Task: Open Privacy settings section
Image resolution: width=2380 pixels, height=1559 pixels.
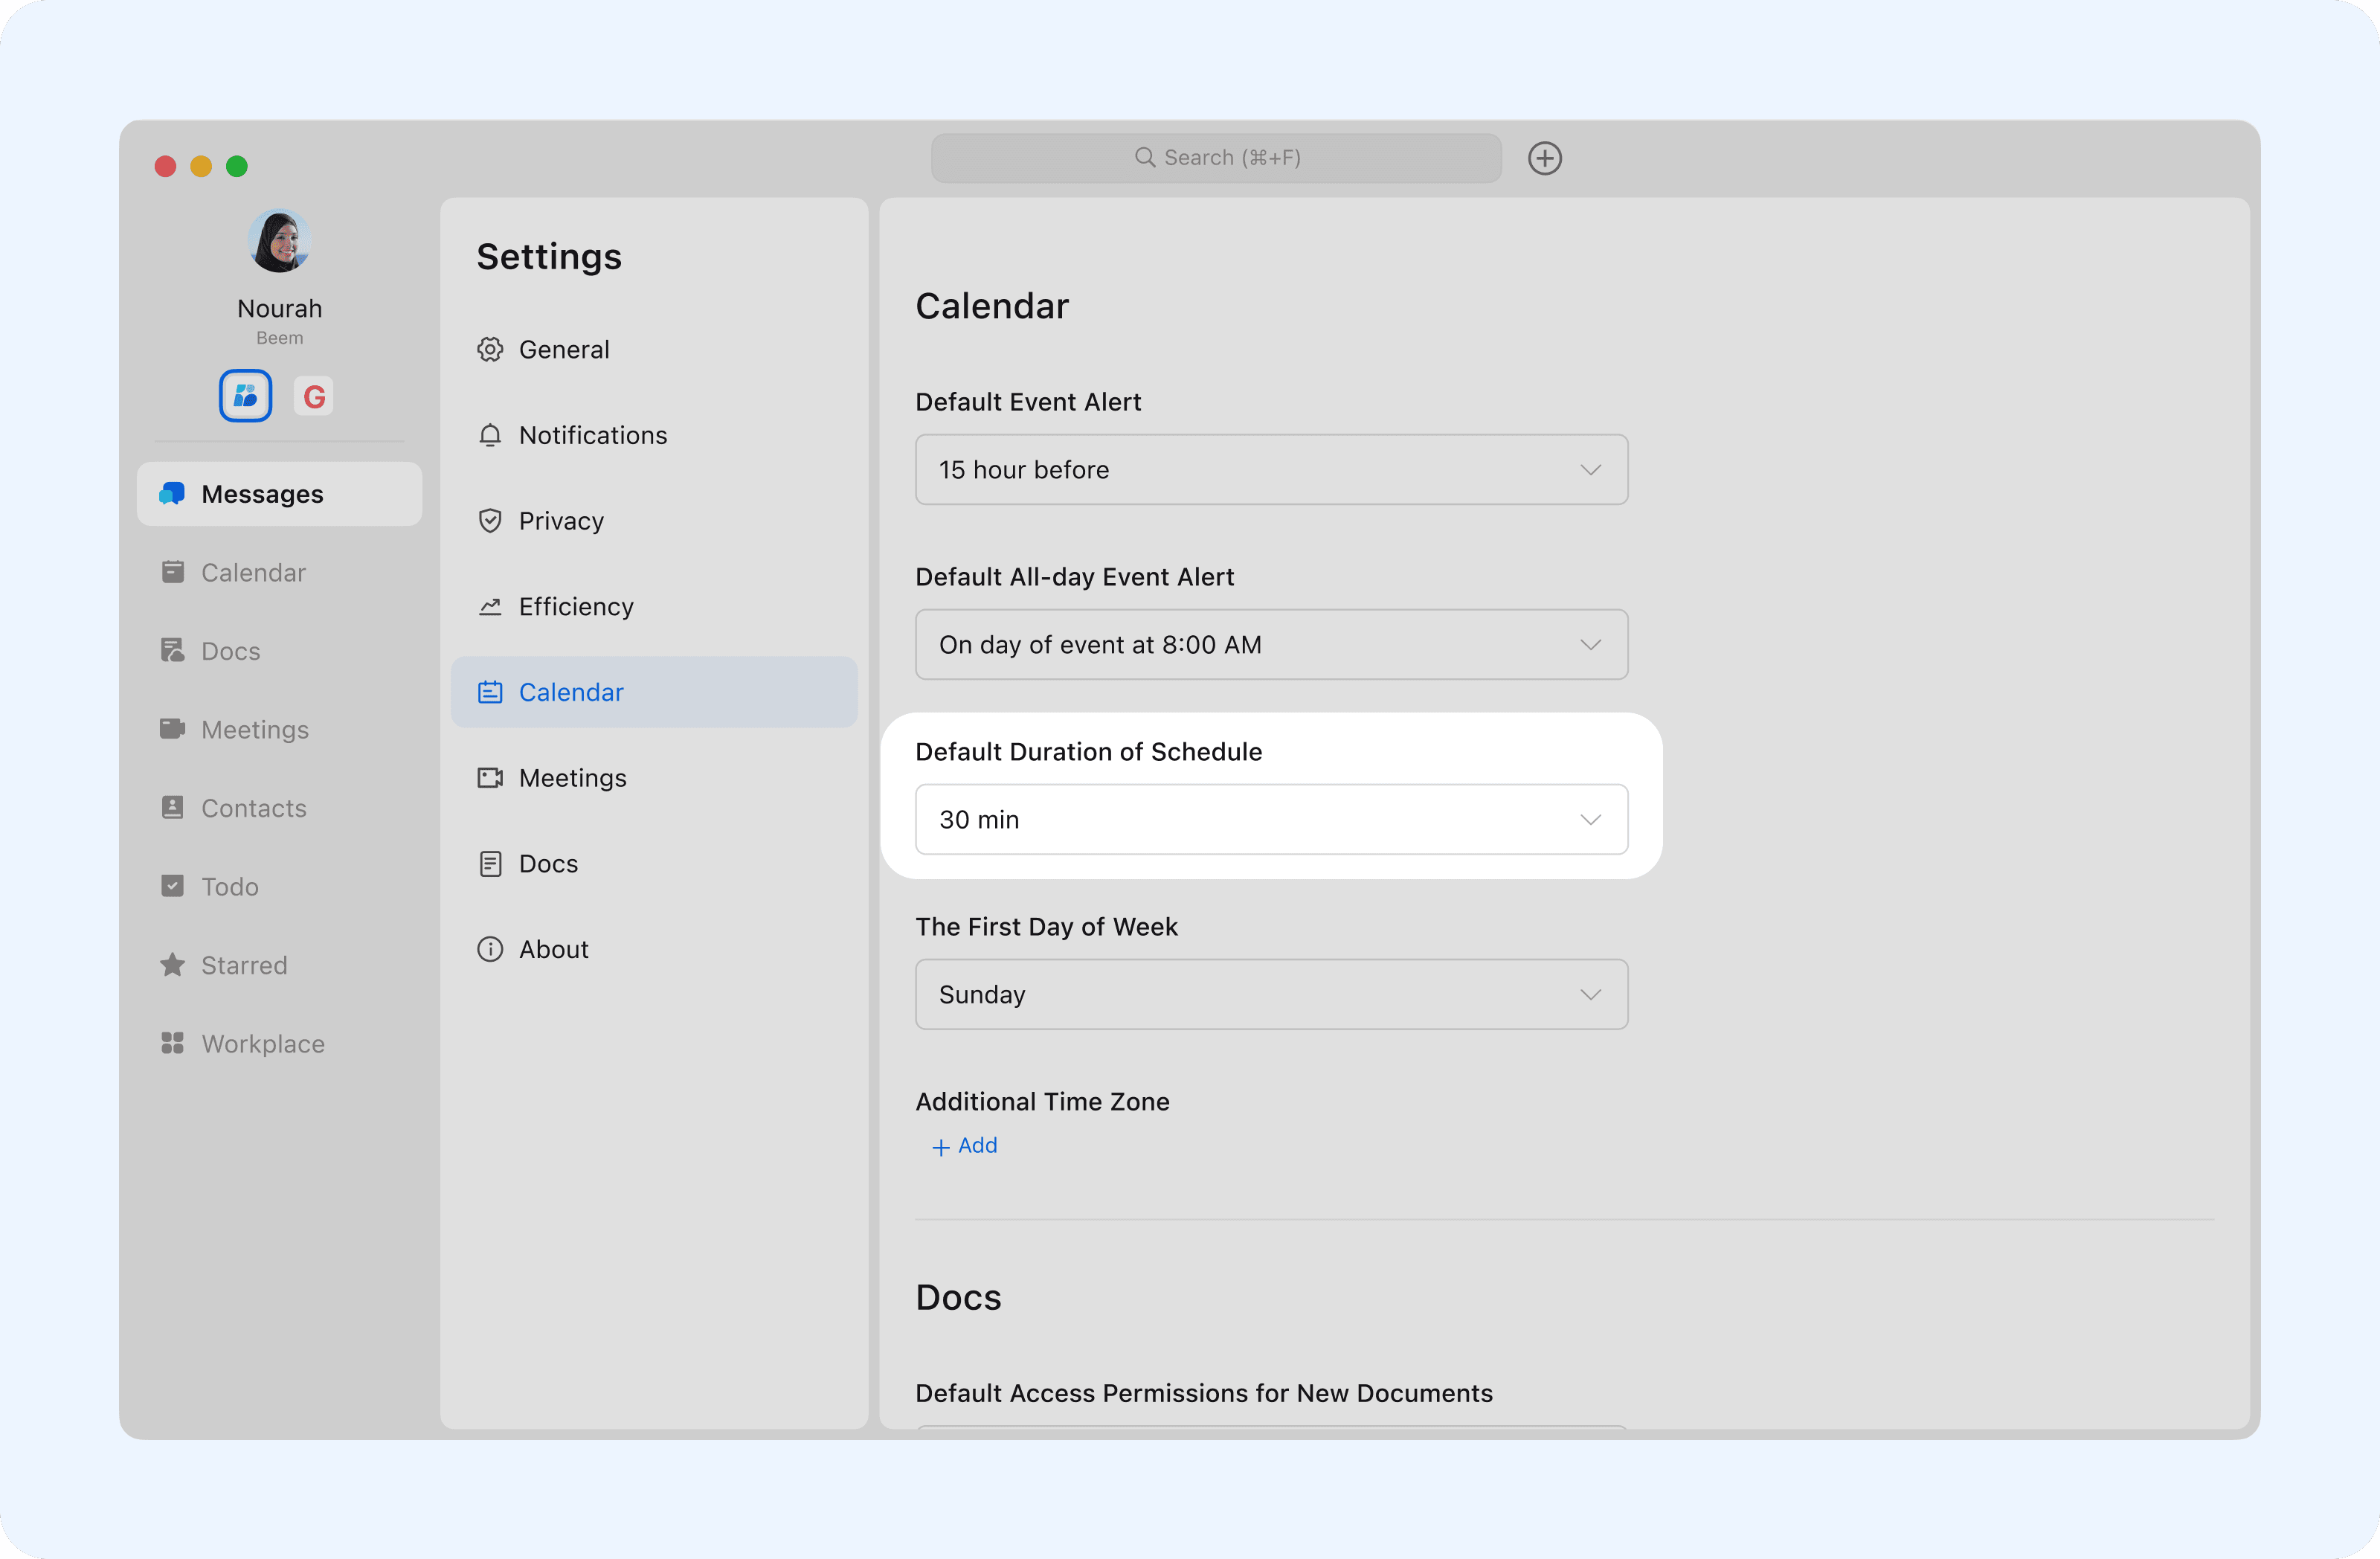Action: click(560, 521)
